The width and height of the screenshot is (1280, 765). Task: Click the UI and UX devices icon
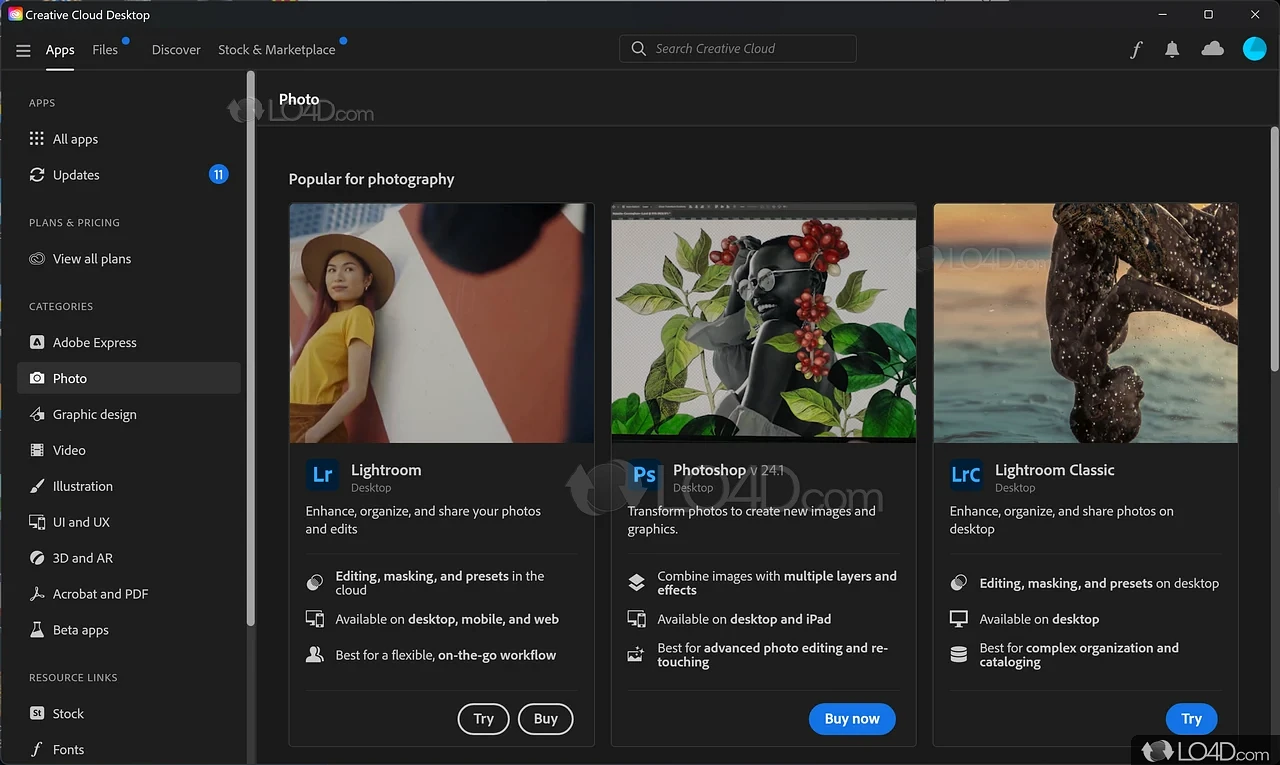point(37,523)
